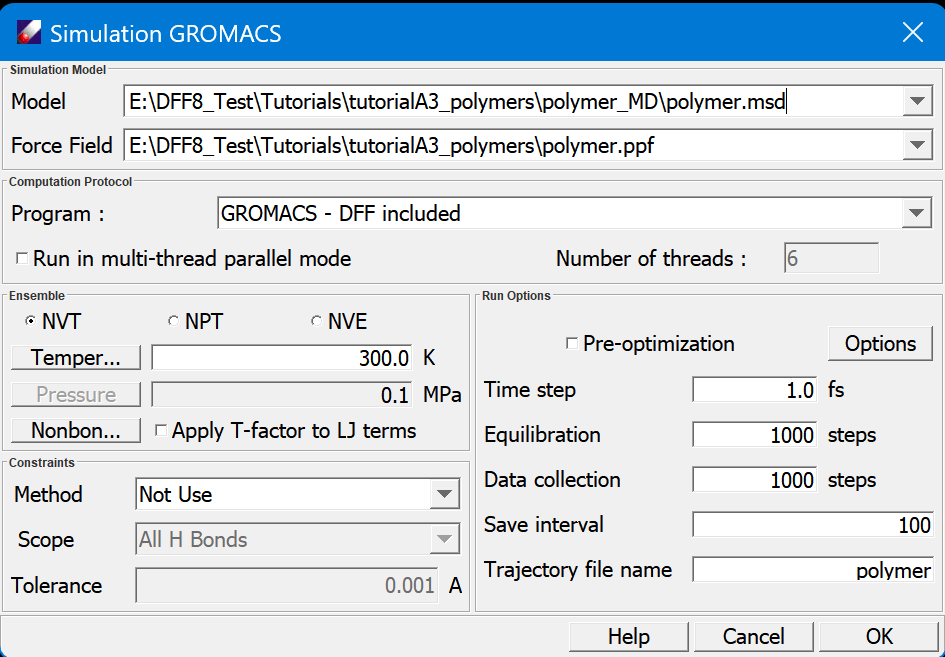
Task: Click the Data collection steps field
Action: pos(755,480)
